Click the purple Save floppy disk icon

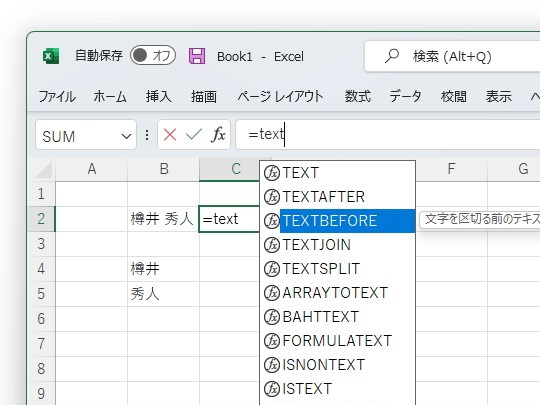(x=197, y=56)
